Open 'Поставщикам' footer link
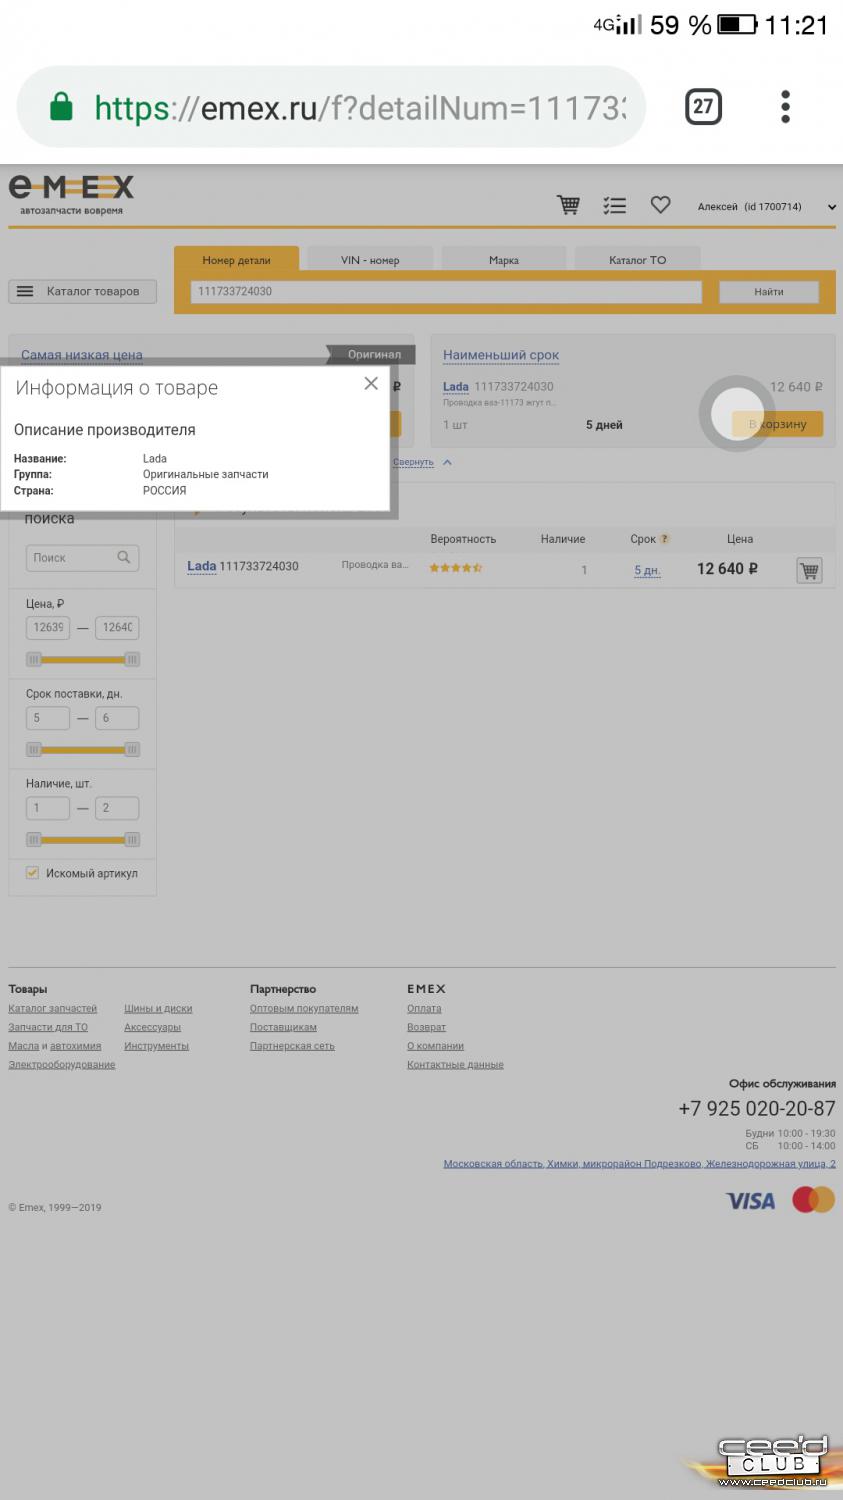 click(283, 1027)
